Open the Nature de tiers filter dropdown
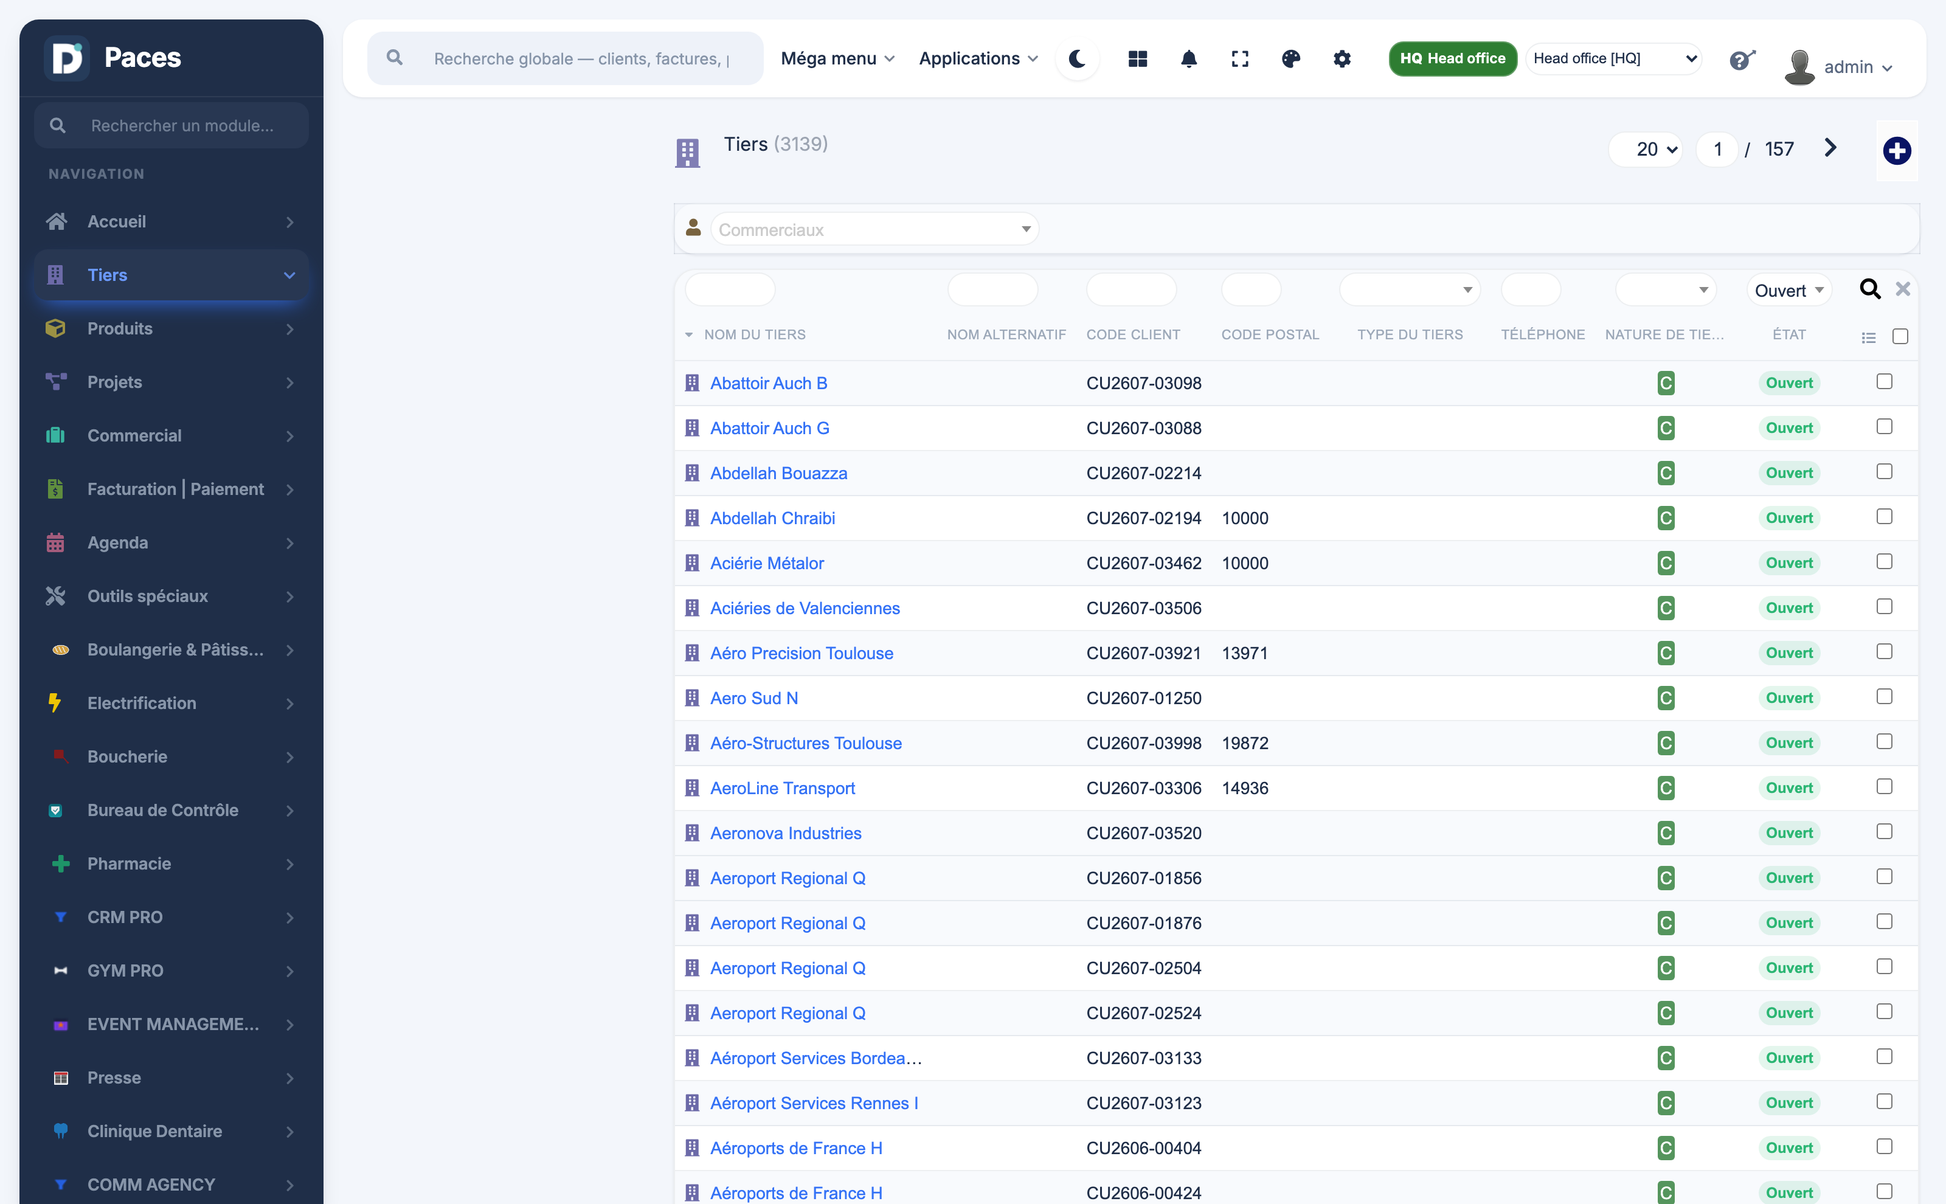The height and width of the screenshot is (1204, 1946). (x=1665, y=289)
